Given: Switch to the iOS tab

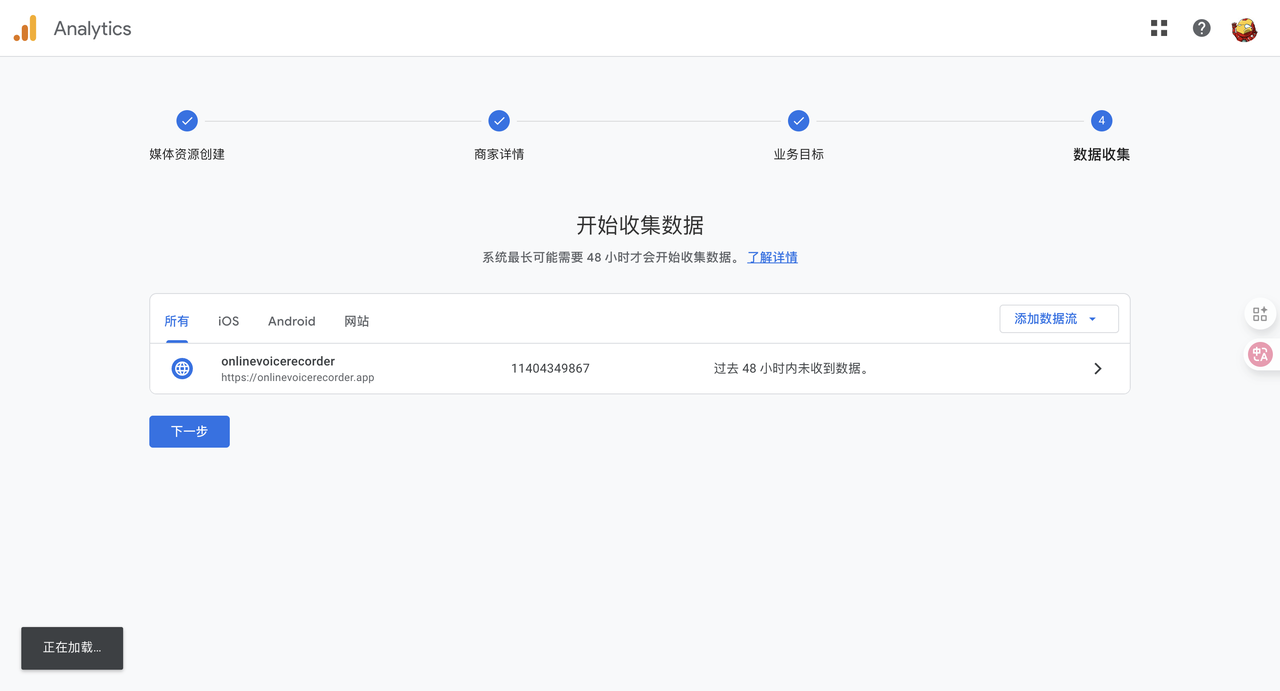Looking at the screenshot, I should click(x=229, y=321).
